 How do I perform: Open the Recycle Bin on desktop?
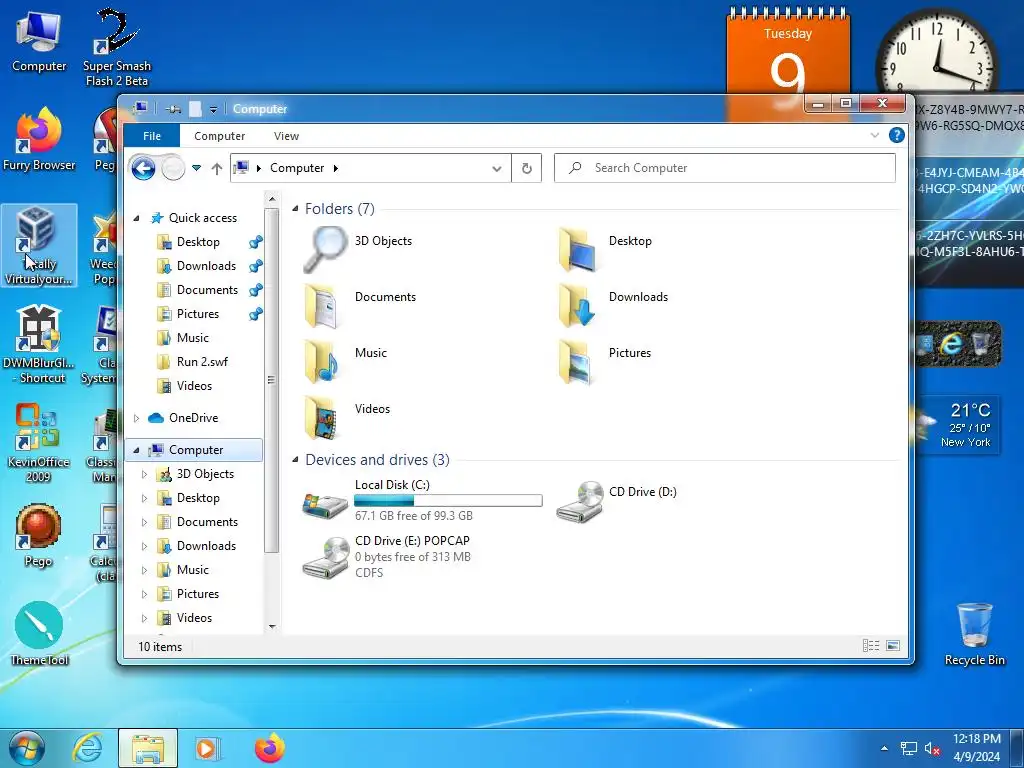click(x=974, y=634)
